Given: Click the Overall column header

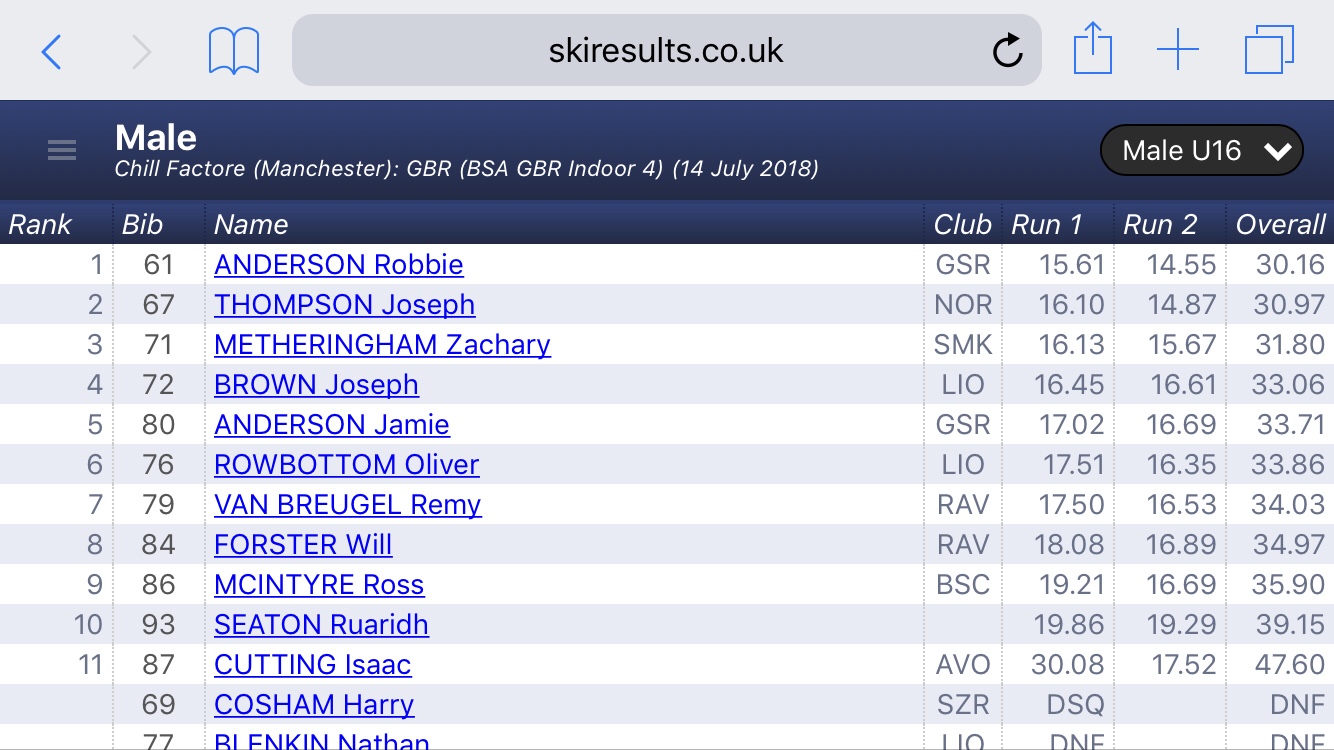Looking at the screenshot, I should click(x=1280, y=224).
